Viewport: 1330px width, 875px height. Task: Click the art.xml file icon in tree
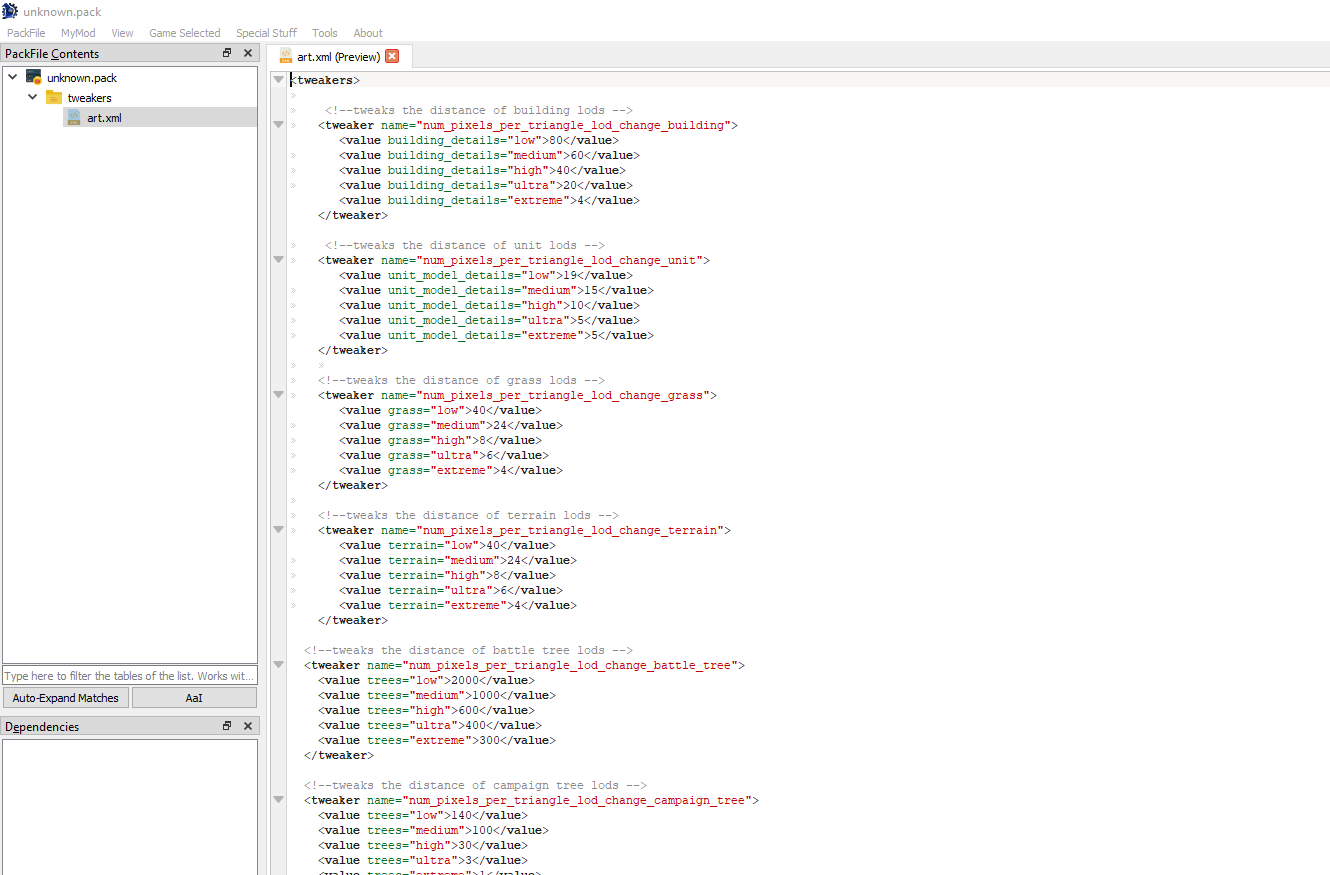(74, 117)
